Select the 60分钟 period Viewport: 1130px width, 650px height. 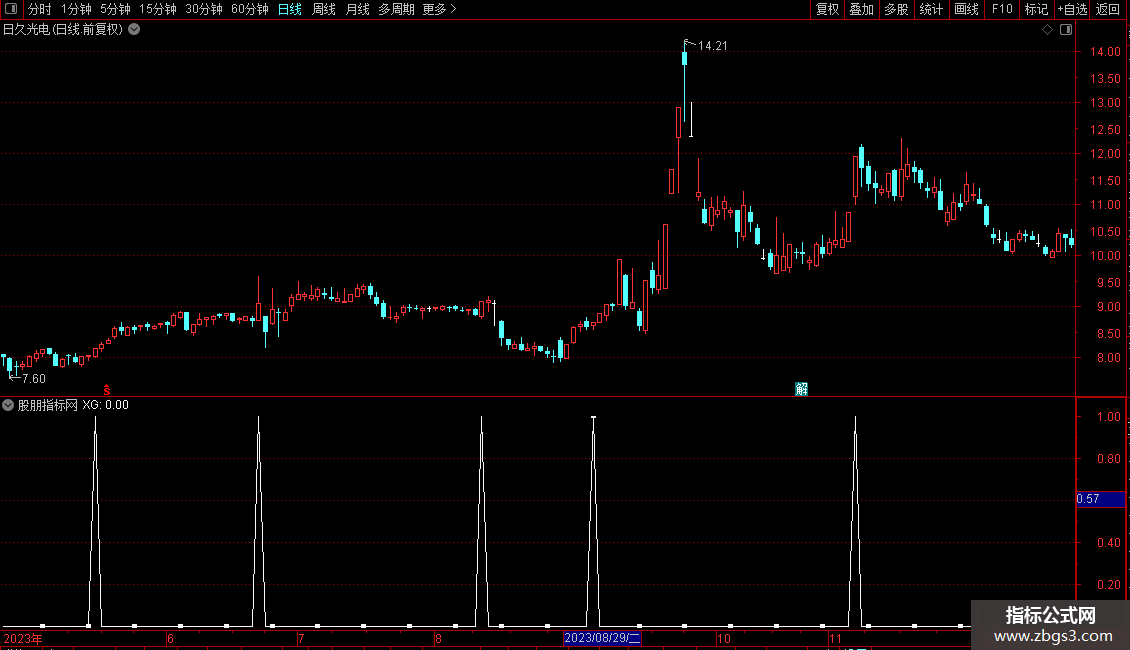pos(249,9)
